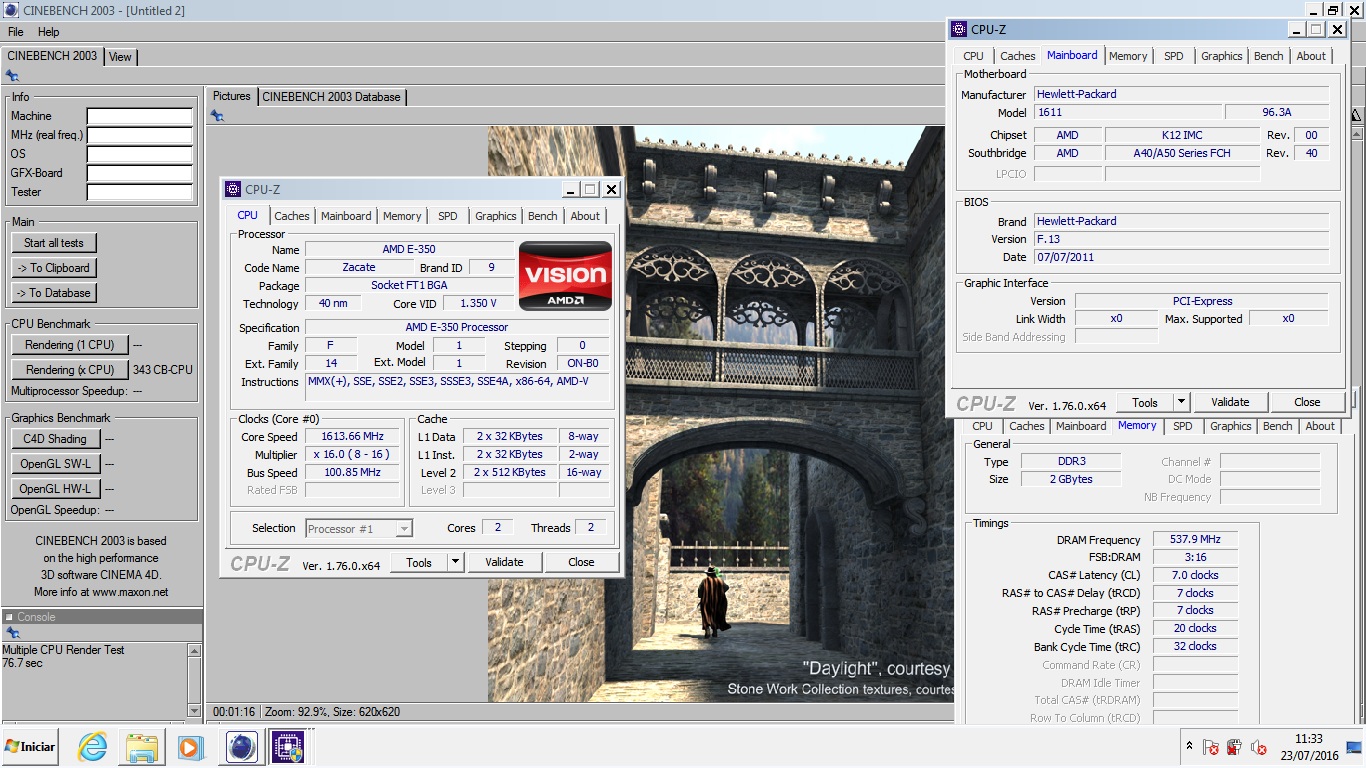The height and width of the screenshot is (768, 1366).
Task: Open Caches tab in front CPU-Z window
Action: [292, 216]
